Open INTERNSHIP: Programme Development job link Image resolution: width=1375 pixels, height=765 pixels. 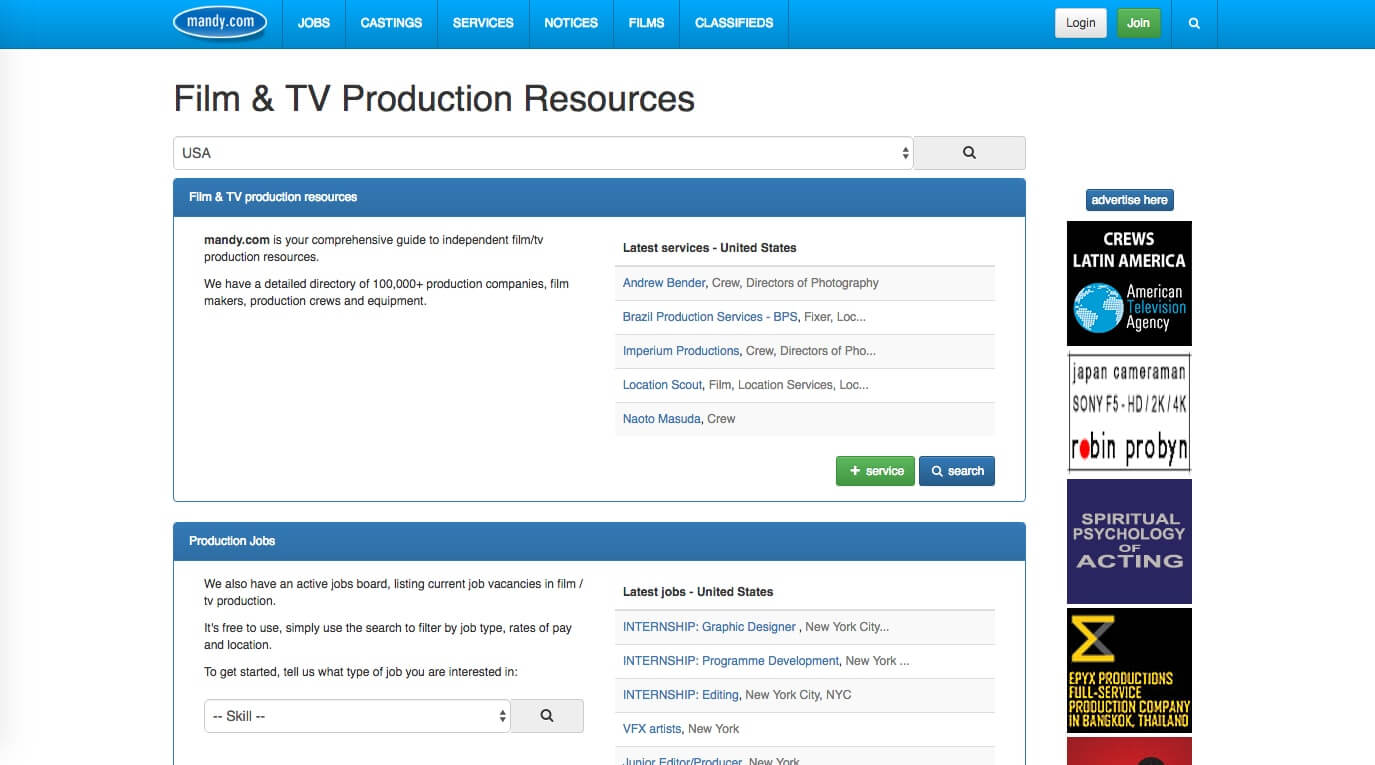coord(731,661)
